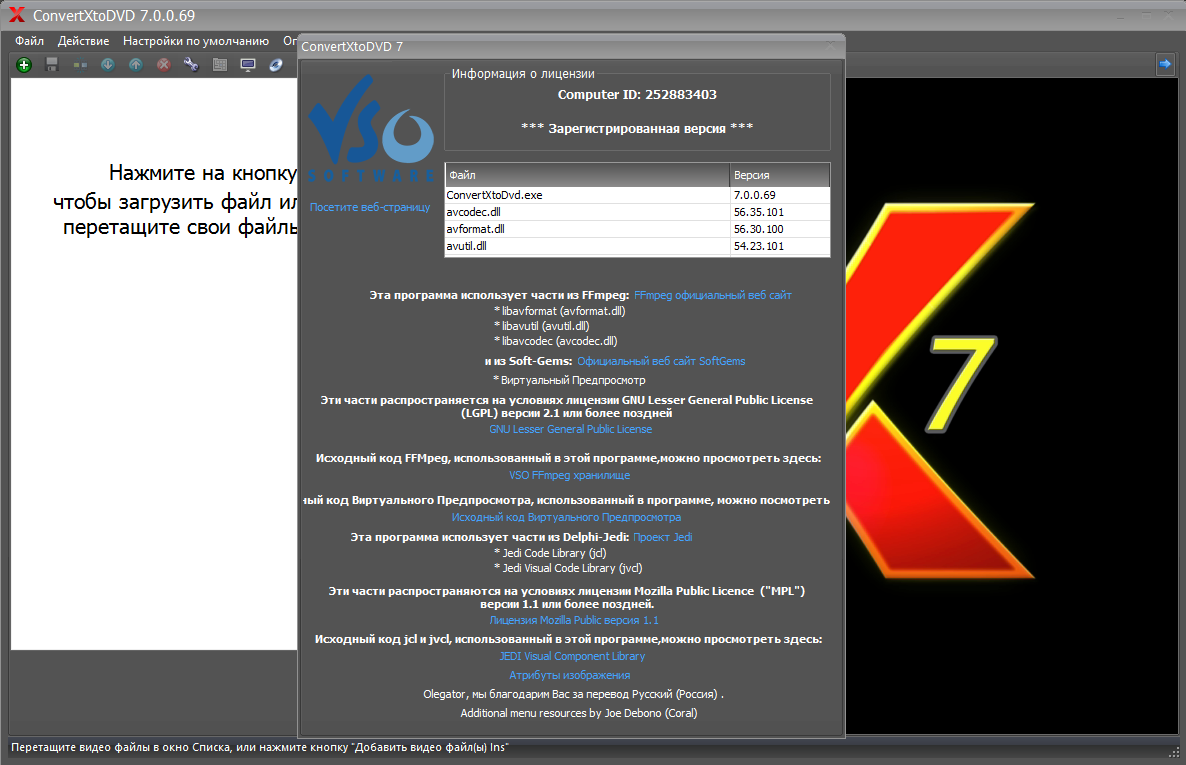Open the JEDI Visual Component Library link
This screenshot has height=765, width=1186.
click(572, 656)
